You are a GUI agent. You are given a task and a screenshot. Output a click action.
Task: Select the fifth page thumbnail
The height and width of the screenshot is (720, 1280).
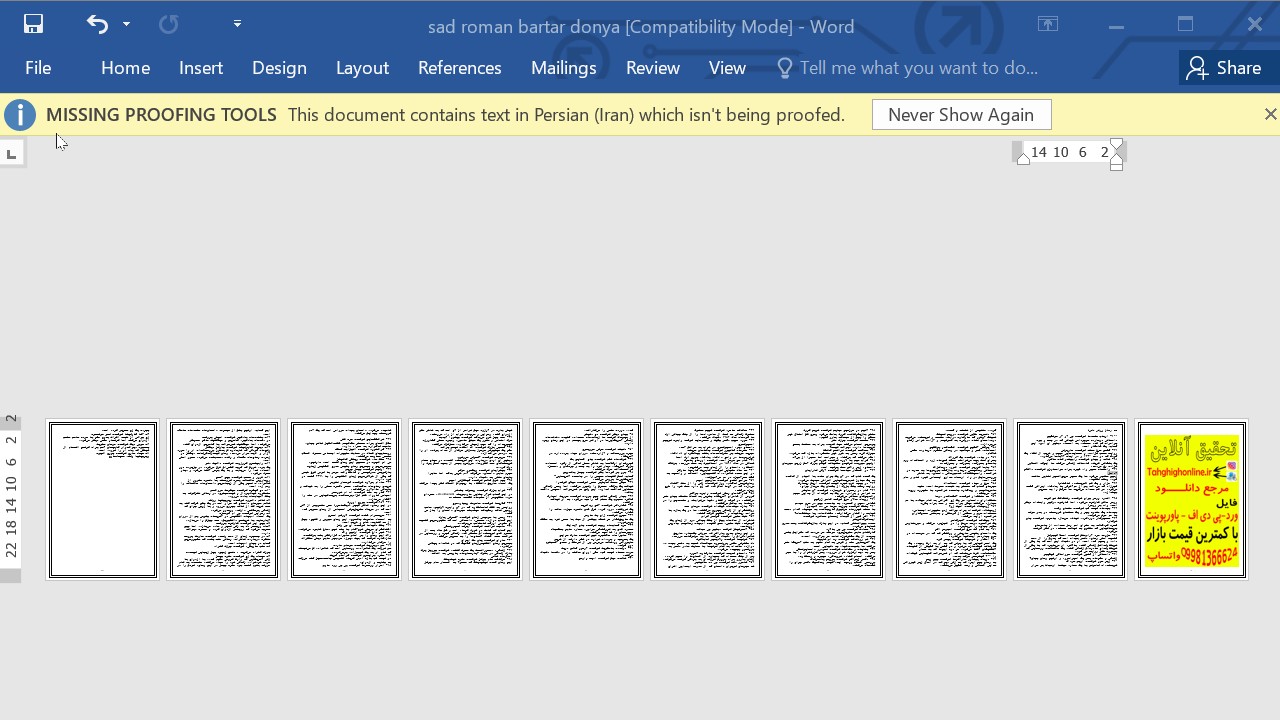pyautogui.click(x=587, y=500)
